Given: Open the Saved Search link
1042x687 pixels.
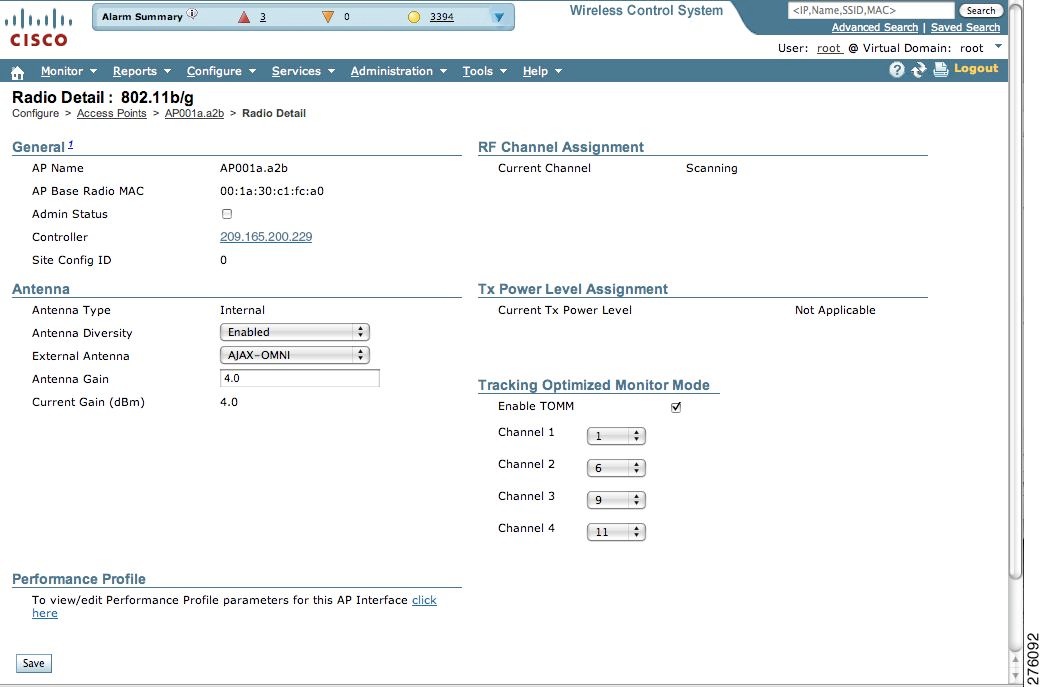Looking at the screenshot, I should pyautogui.click(x=965, y=27).
